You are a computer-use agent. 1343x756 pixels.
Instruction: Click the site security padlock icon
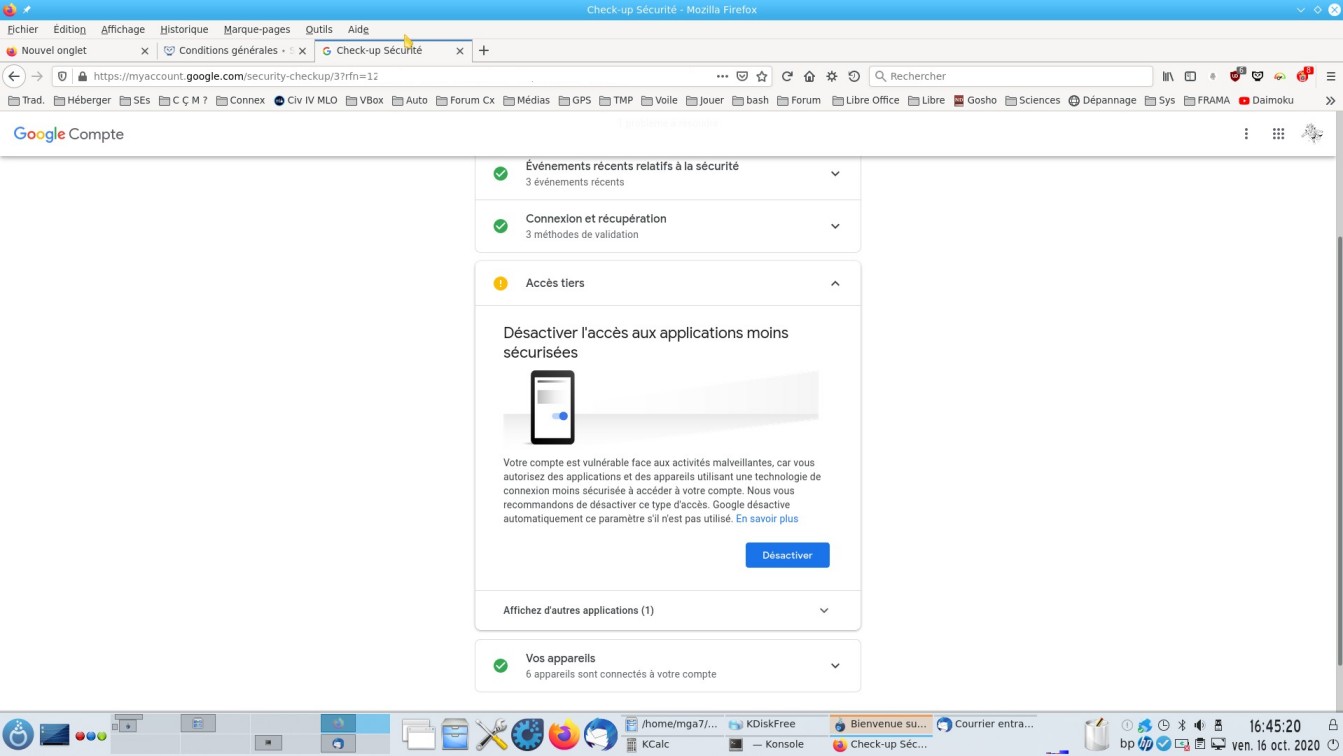83,76
